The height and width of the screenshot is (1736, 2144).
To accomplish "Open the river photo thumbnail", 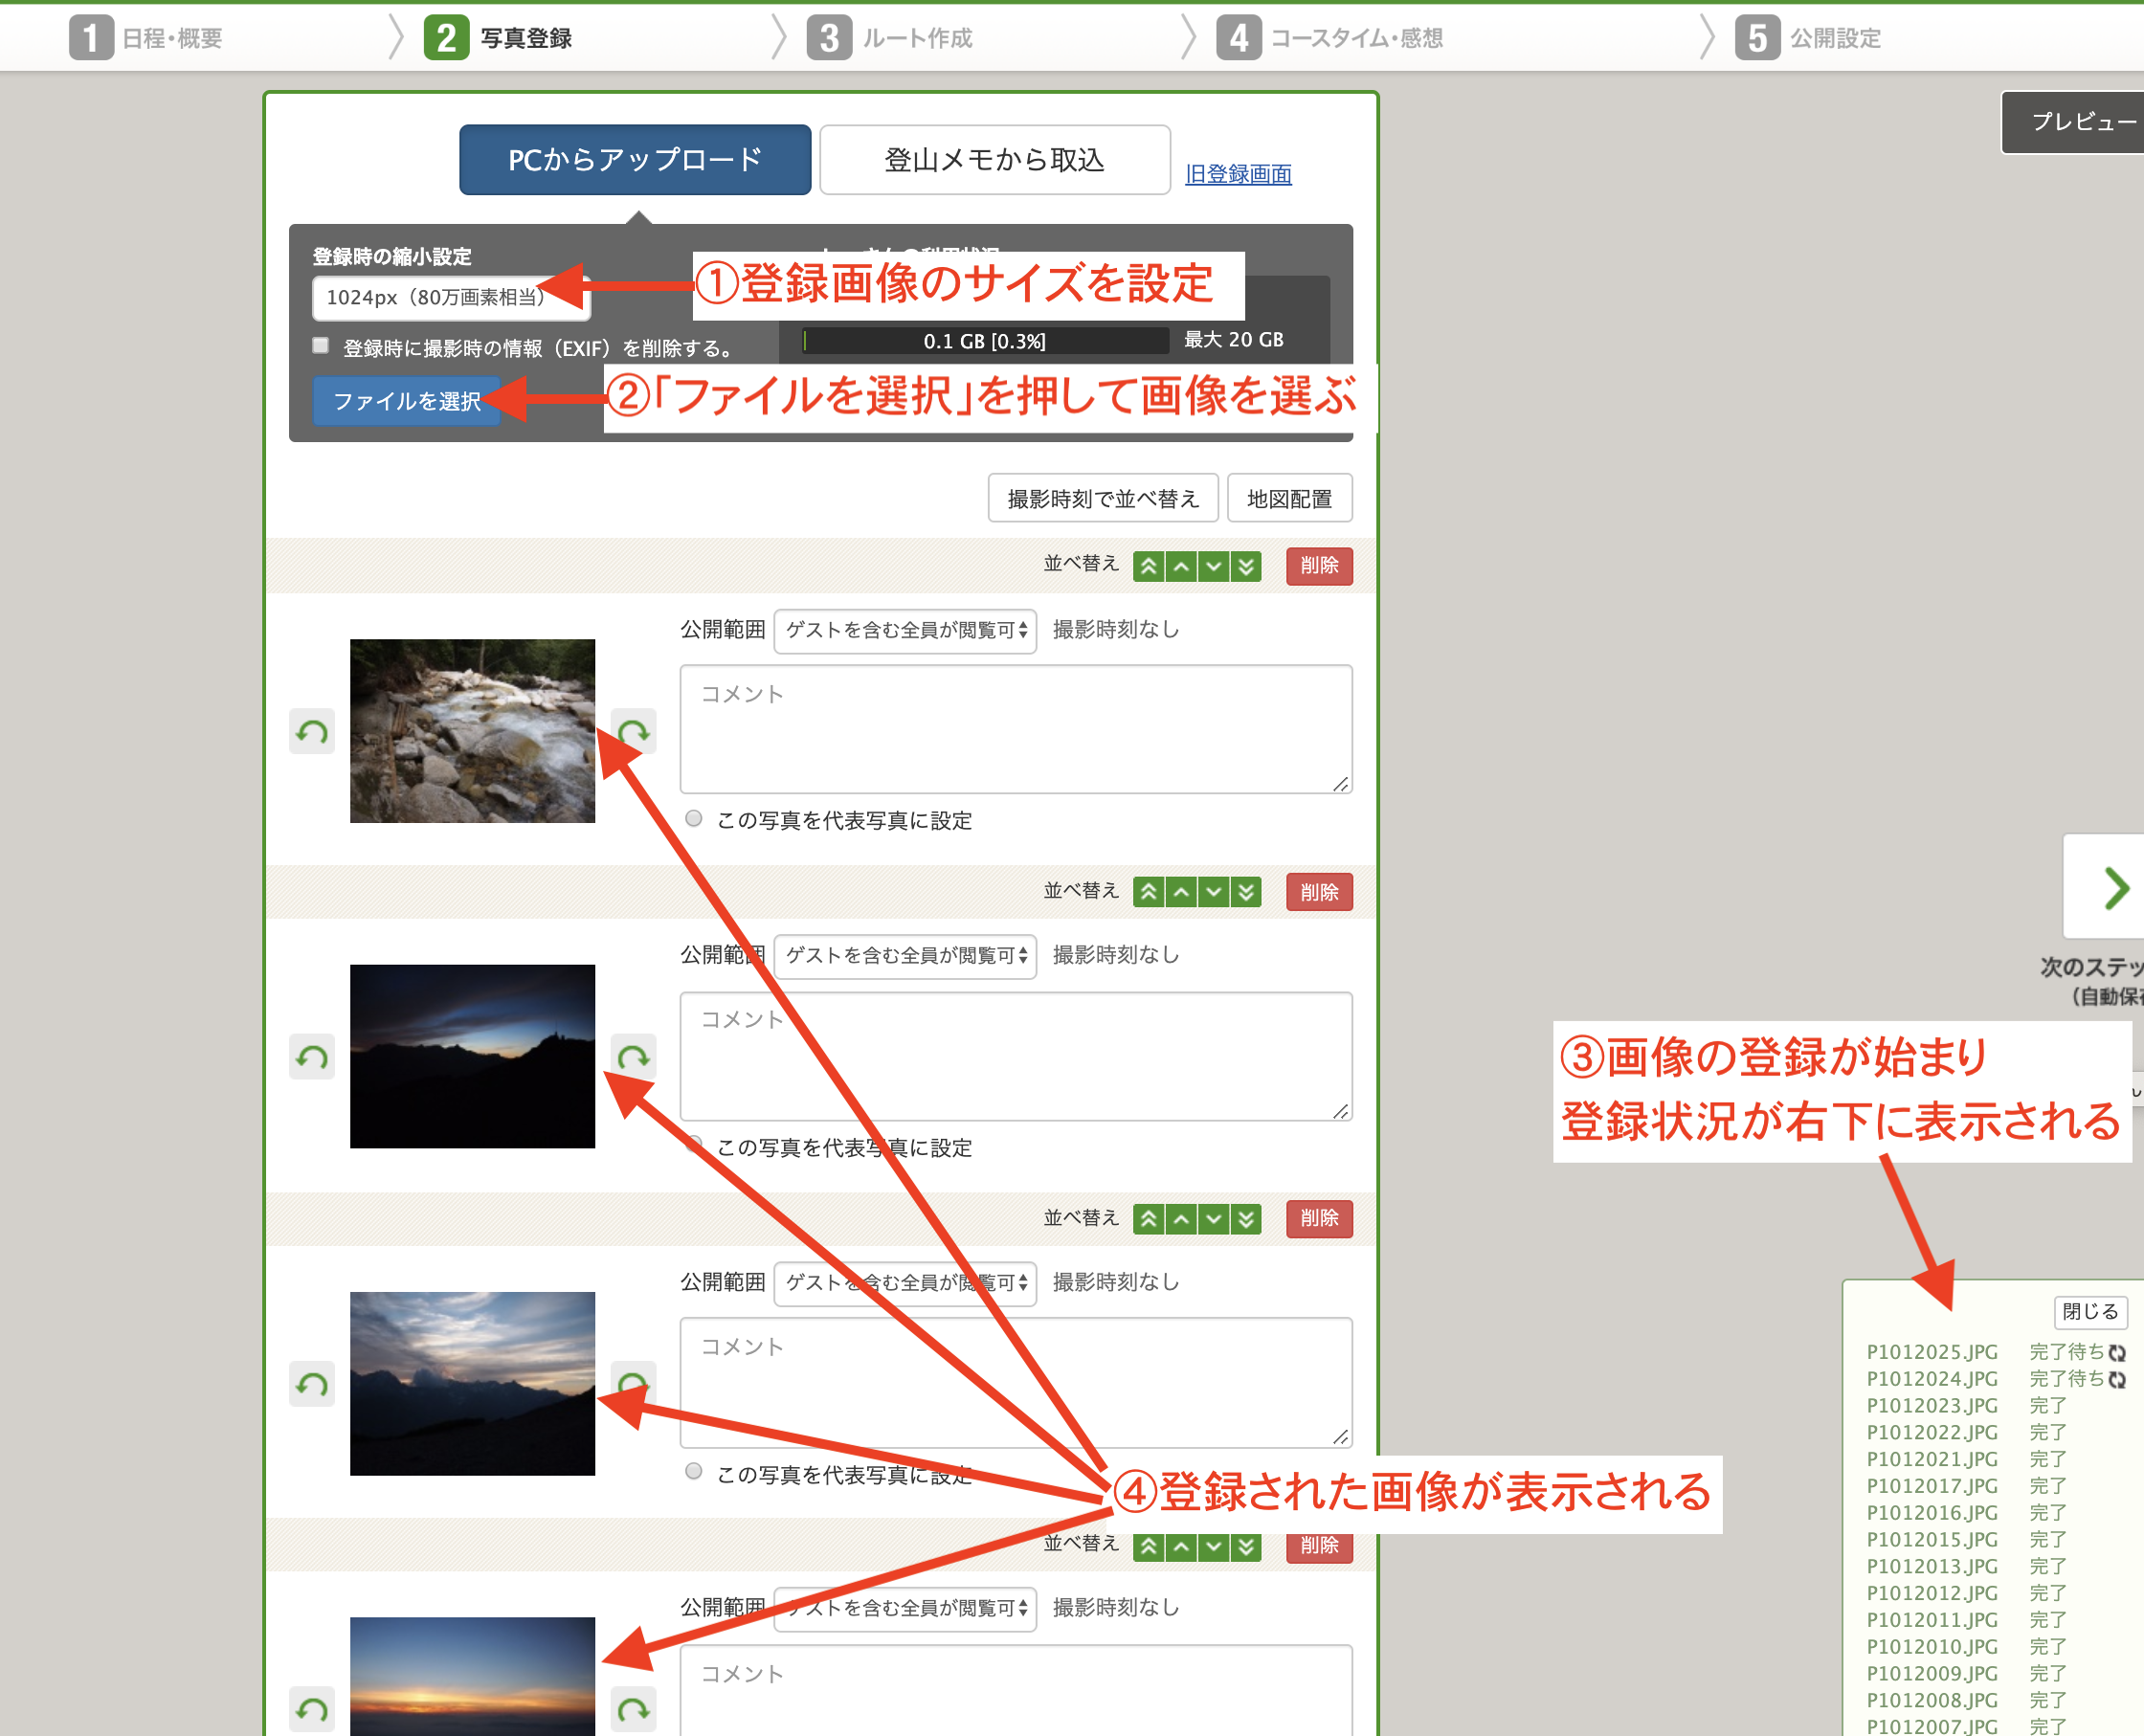I will tap(472, 731).
